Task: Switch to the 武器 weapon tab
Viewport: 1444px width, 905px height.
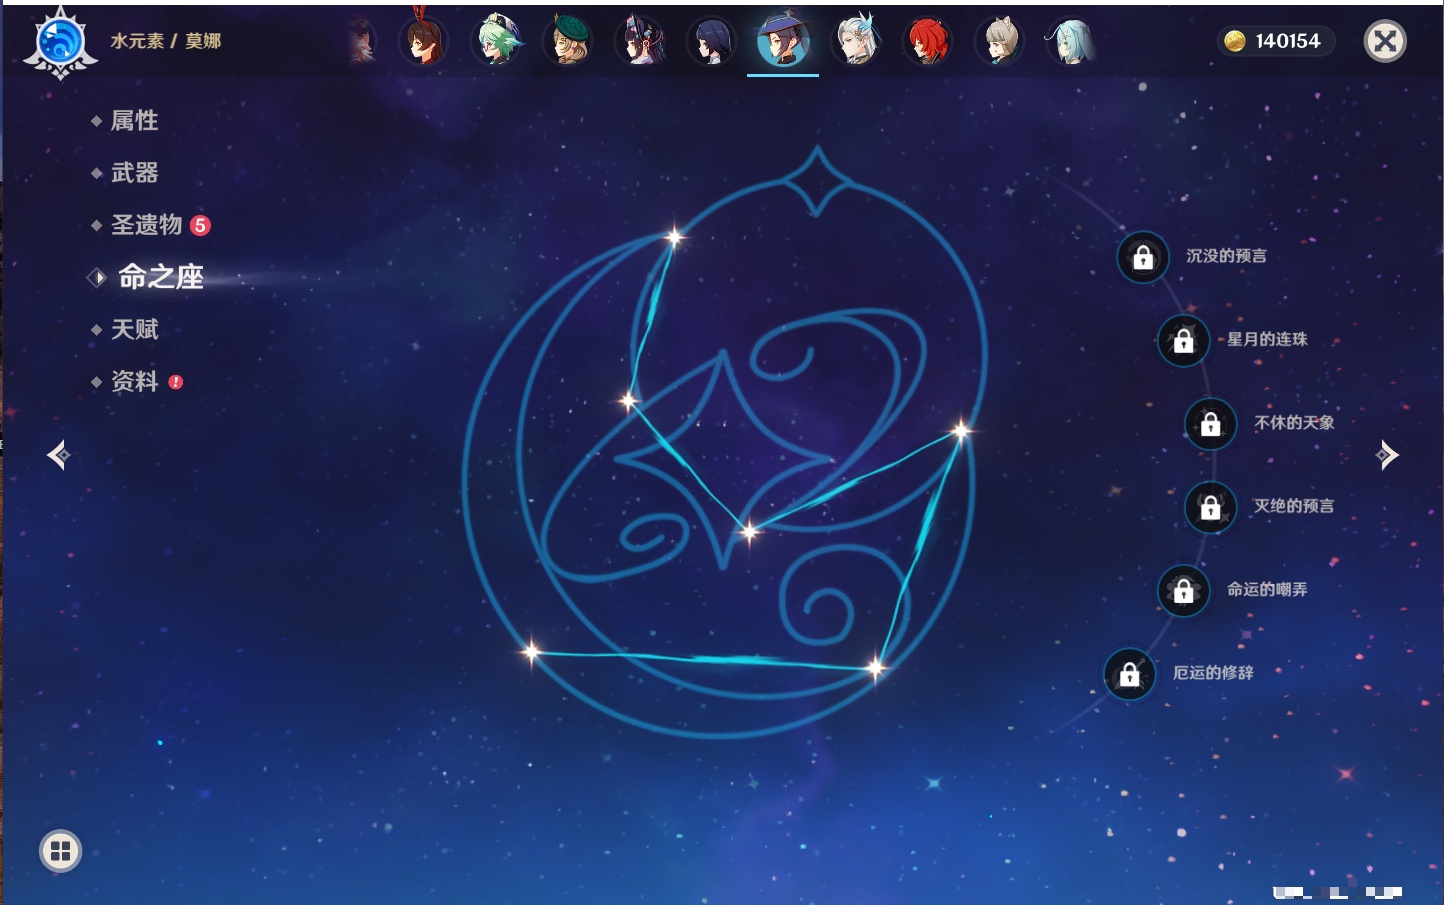Action: [x=134, y=173]
